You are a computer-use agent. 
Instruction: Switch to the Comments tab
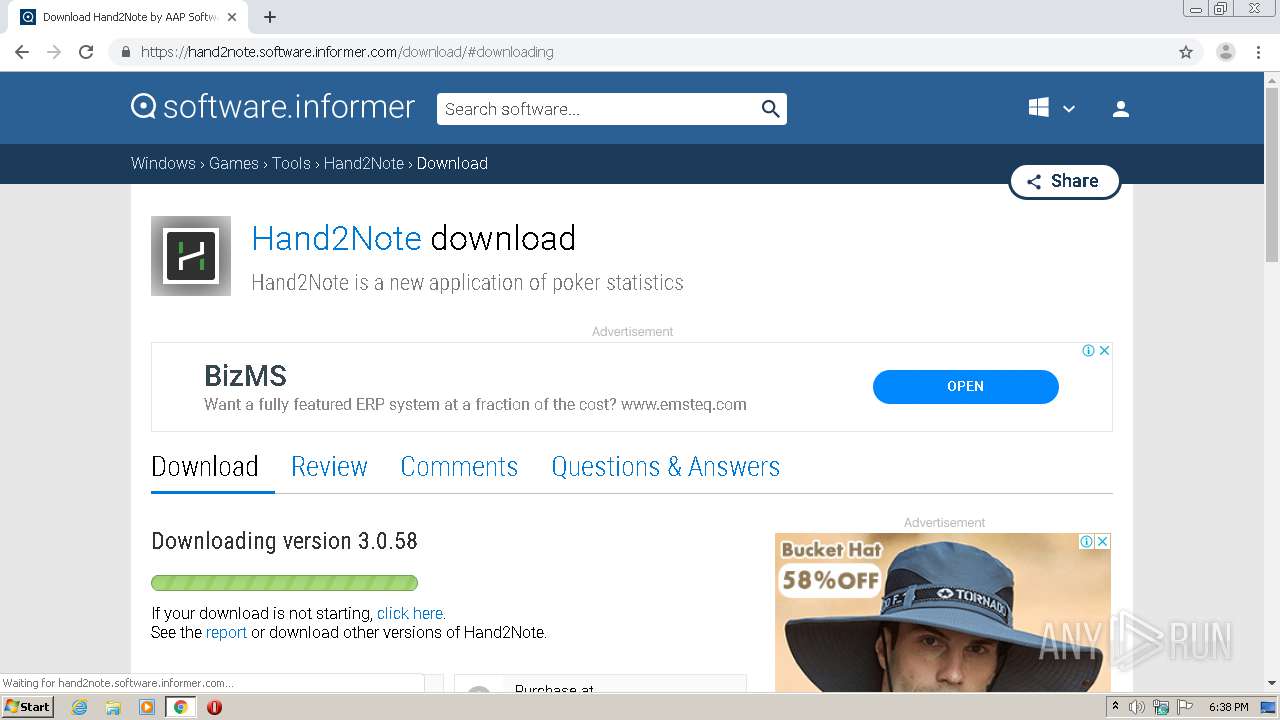(459, 467)
